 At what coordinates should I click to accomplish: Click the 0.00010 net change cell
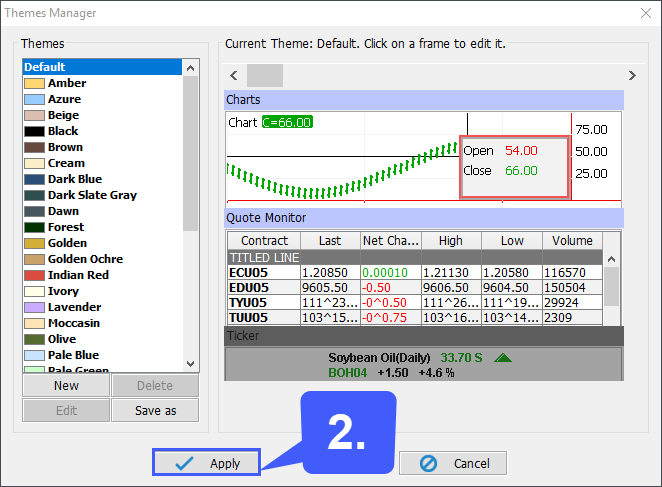pyautogui.click(x=391, y=273)
